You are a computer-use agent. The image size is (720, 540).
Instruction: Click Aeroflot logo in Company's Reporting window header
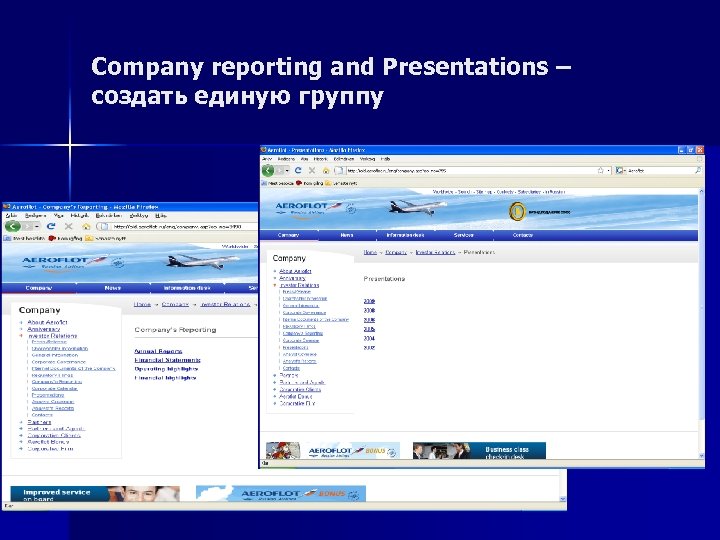64,263
